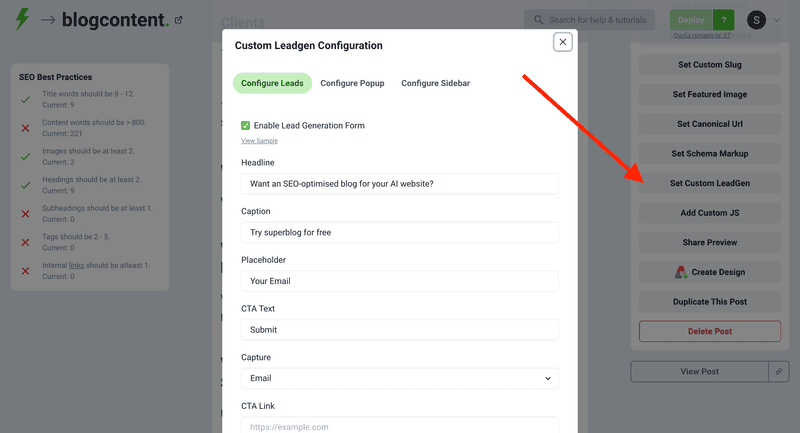Click the Set Custom LeadGen button
The image size is (800, 433).
(709, 183)
